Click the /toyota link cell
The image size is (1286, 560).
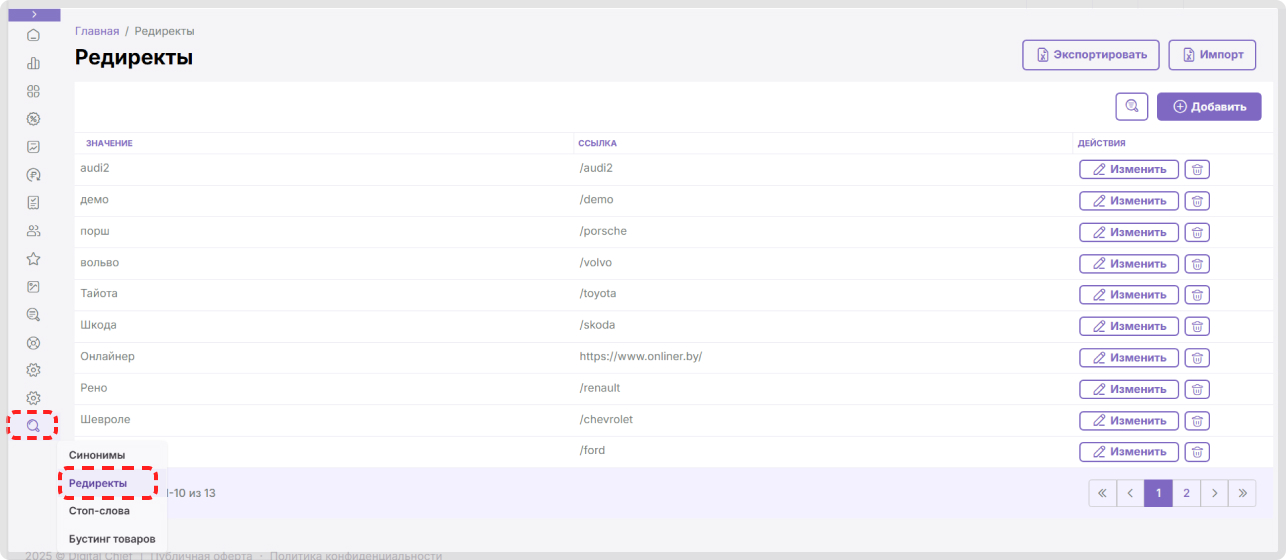[x=598, y=293]
